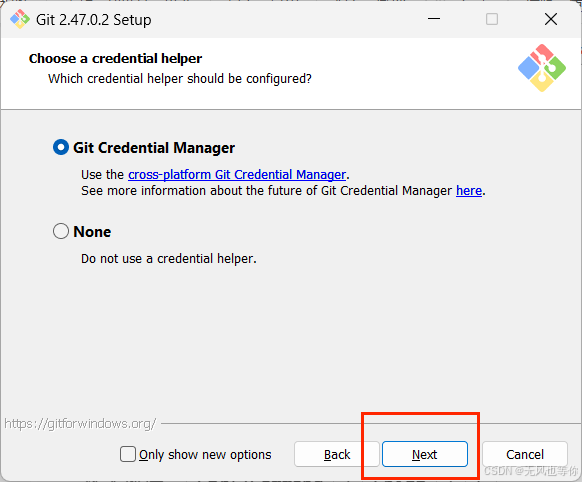Minimize the Git Setup window
This screenshot has width=582, height=482.
[434, 19]
